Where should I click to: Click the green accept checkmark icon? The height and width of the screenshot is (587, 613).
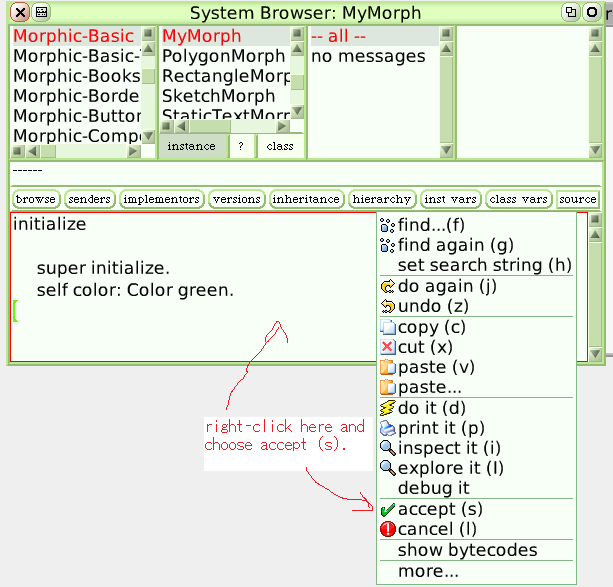388,510
